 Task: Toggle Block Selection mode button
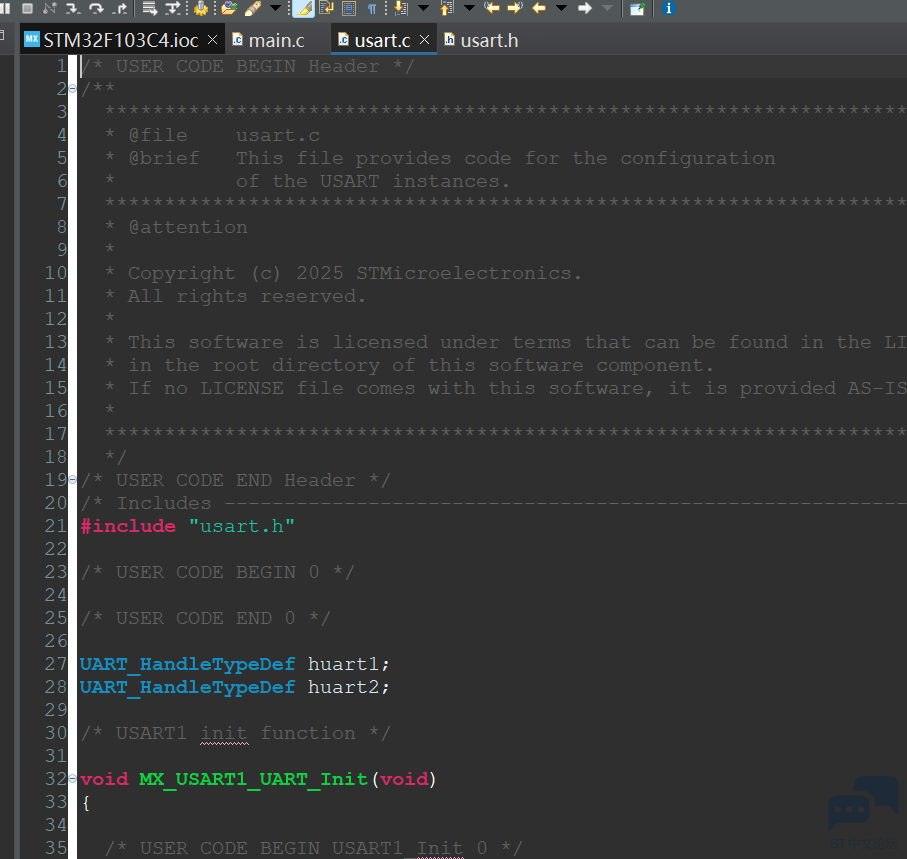click(x=349, y=8)
